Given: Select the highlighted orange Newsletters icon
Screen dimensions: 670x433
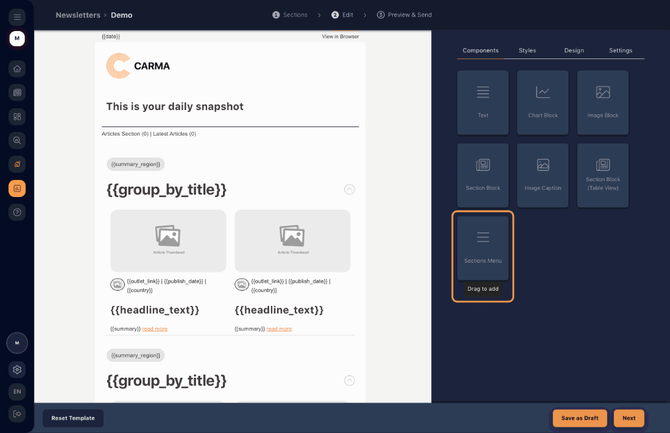Looking at the screenshot, I should tap(17, 188).
